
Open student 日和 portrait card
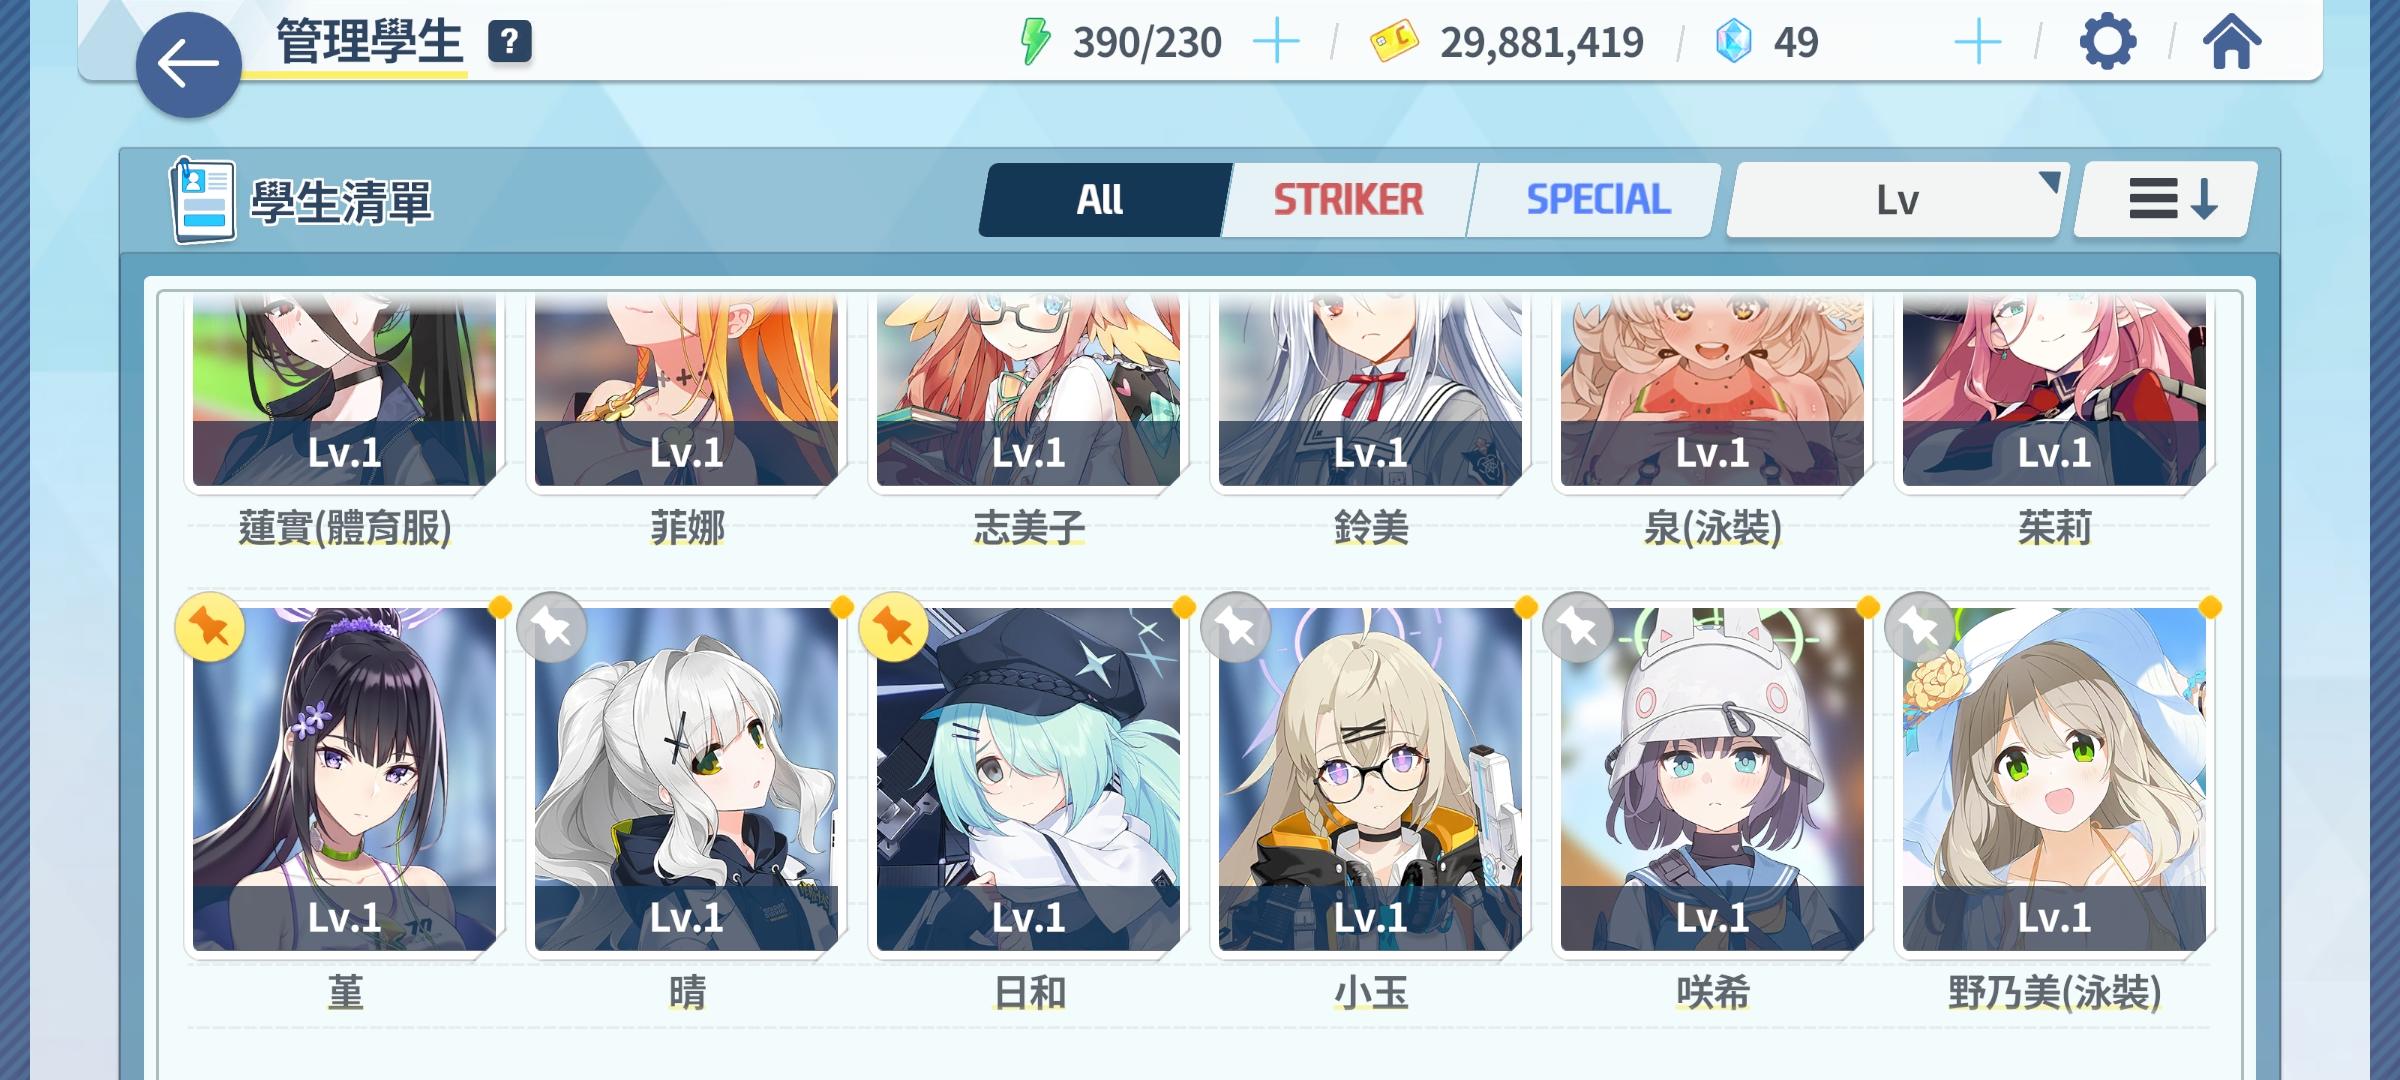1028,779
